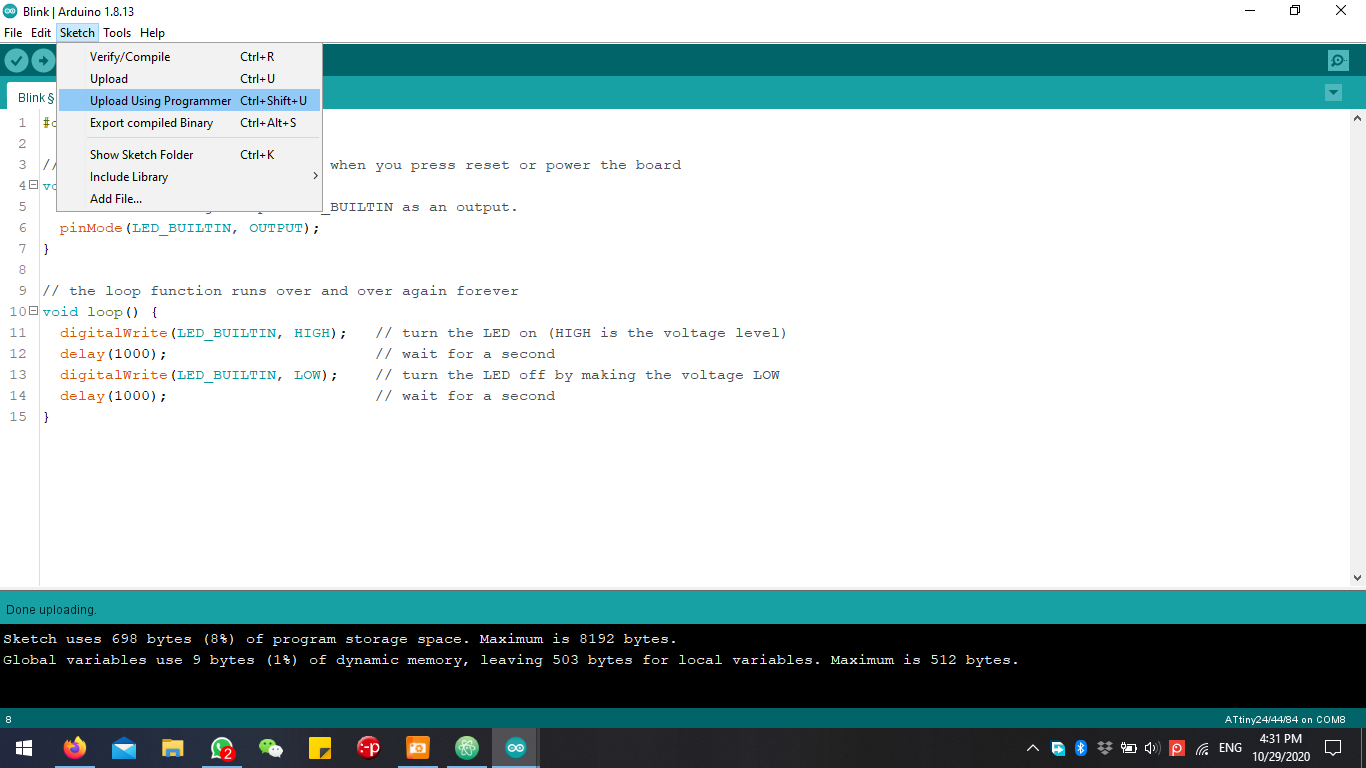The height and width of the screenshot is (768, 1366).
Task: Select Show Sketch Folder entry
Action: click(x=190, y=155)
